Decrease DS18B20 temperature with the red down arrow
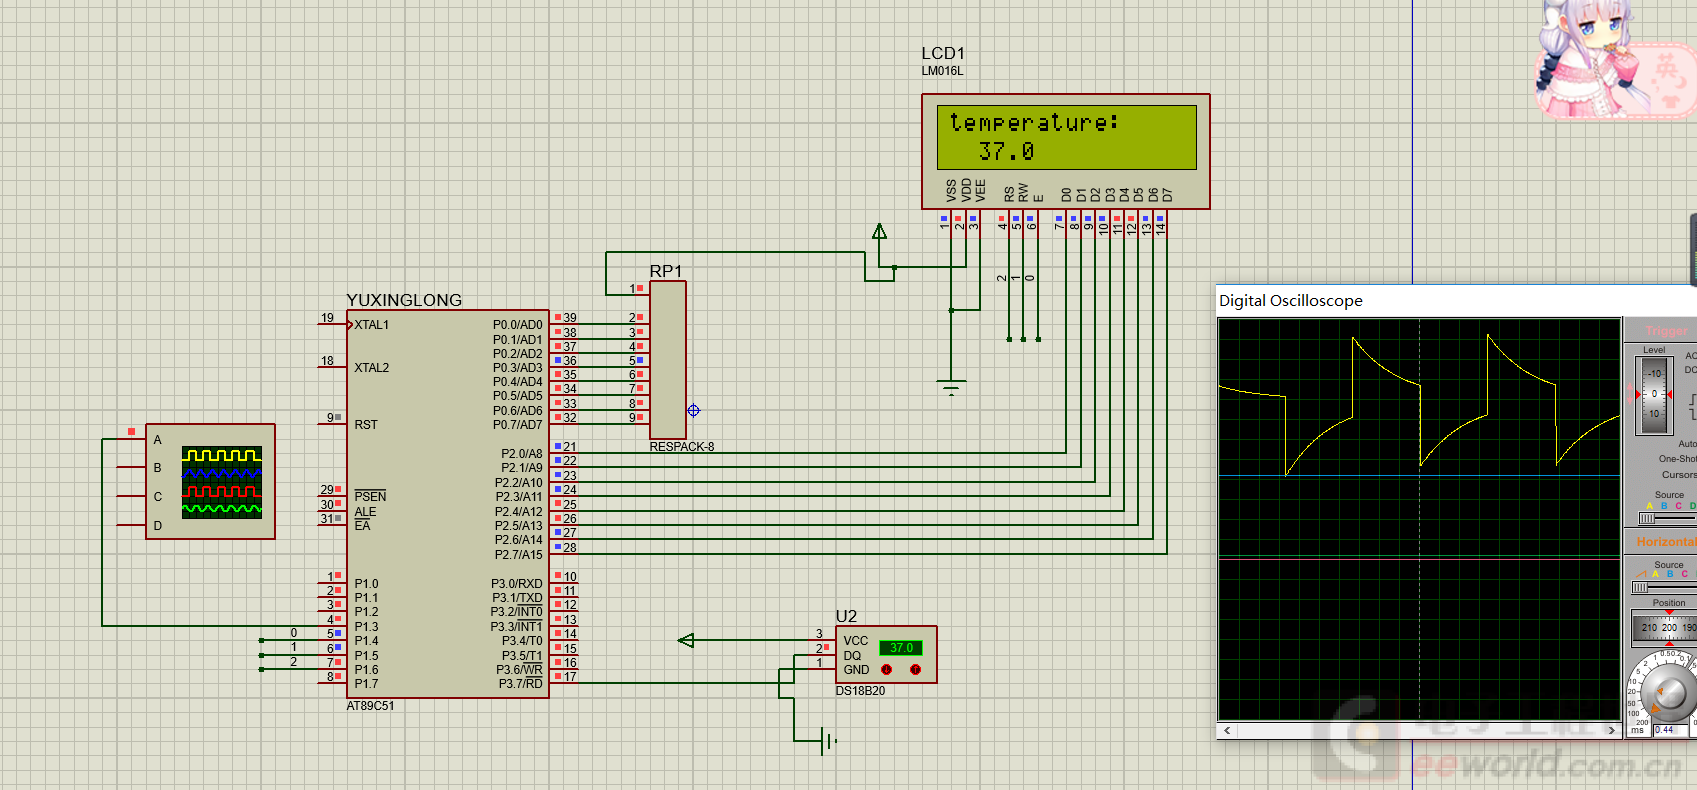The image size is (1697, 790). (886, 670)
